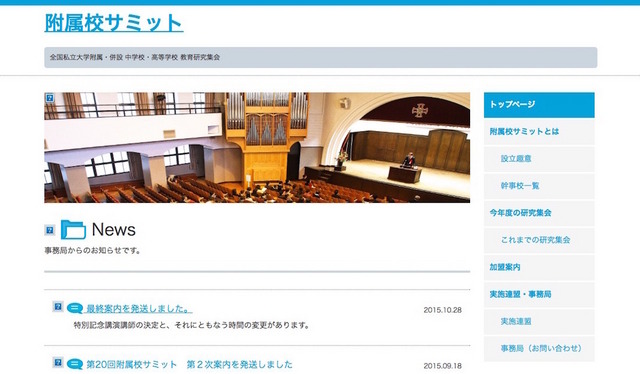Open 今年度の研究集会 menu item
640x374 pixels.
pyautogui.click(x=539, y=213)
